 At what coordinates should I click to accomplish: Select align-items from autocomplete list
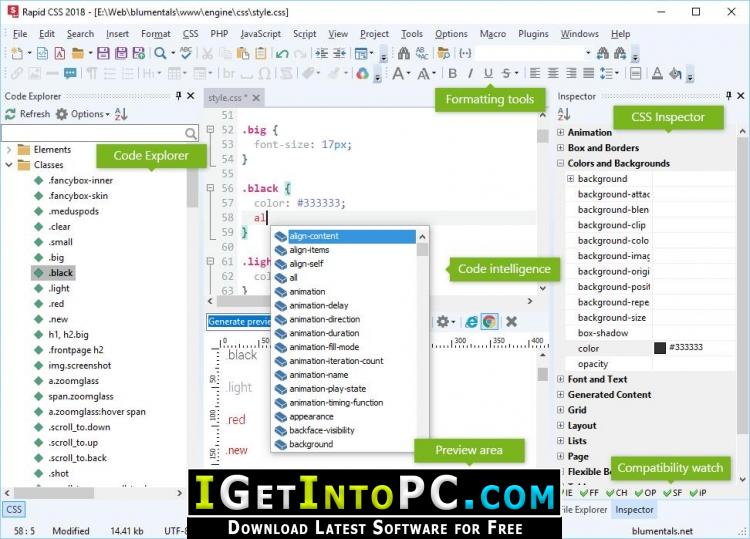point(309,250)
